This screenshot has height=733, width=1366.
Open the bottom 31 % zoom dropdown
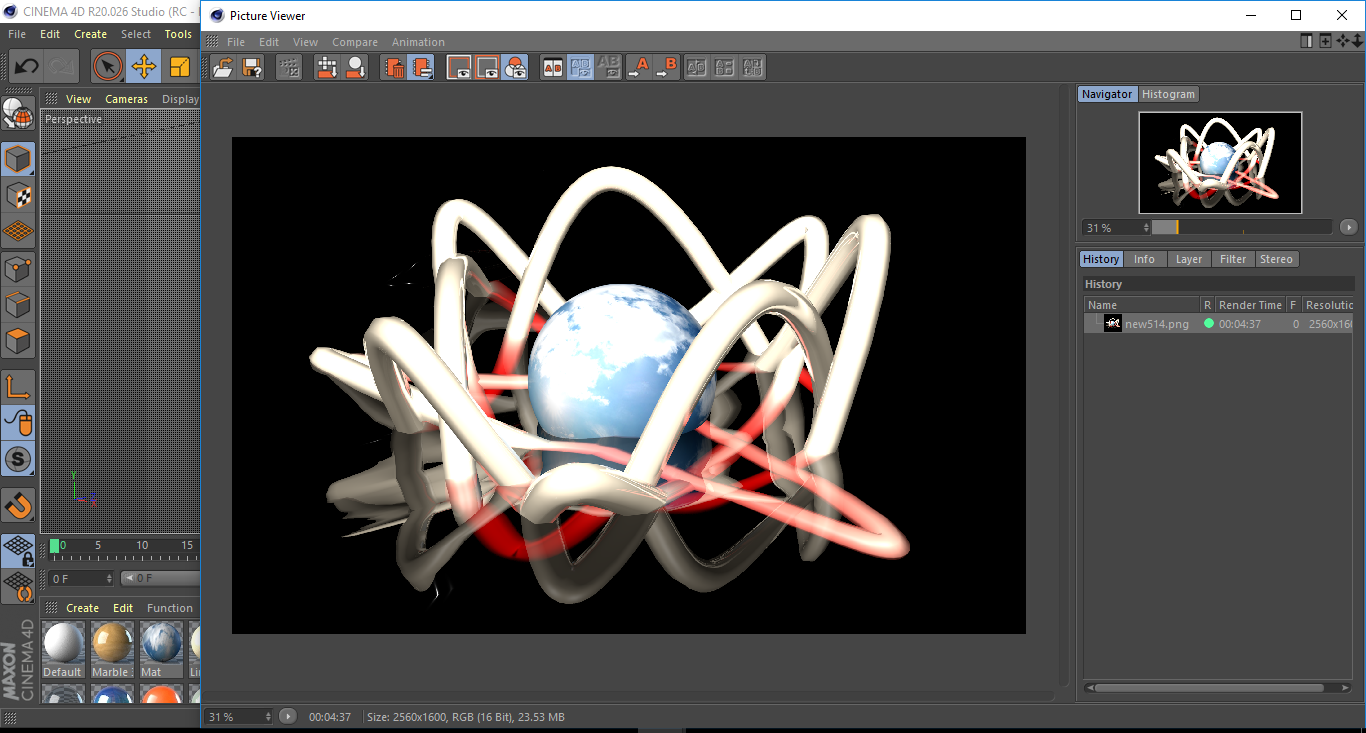coord(239,717)
